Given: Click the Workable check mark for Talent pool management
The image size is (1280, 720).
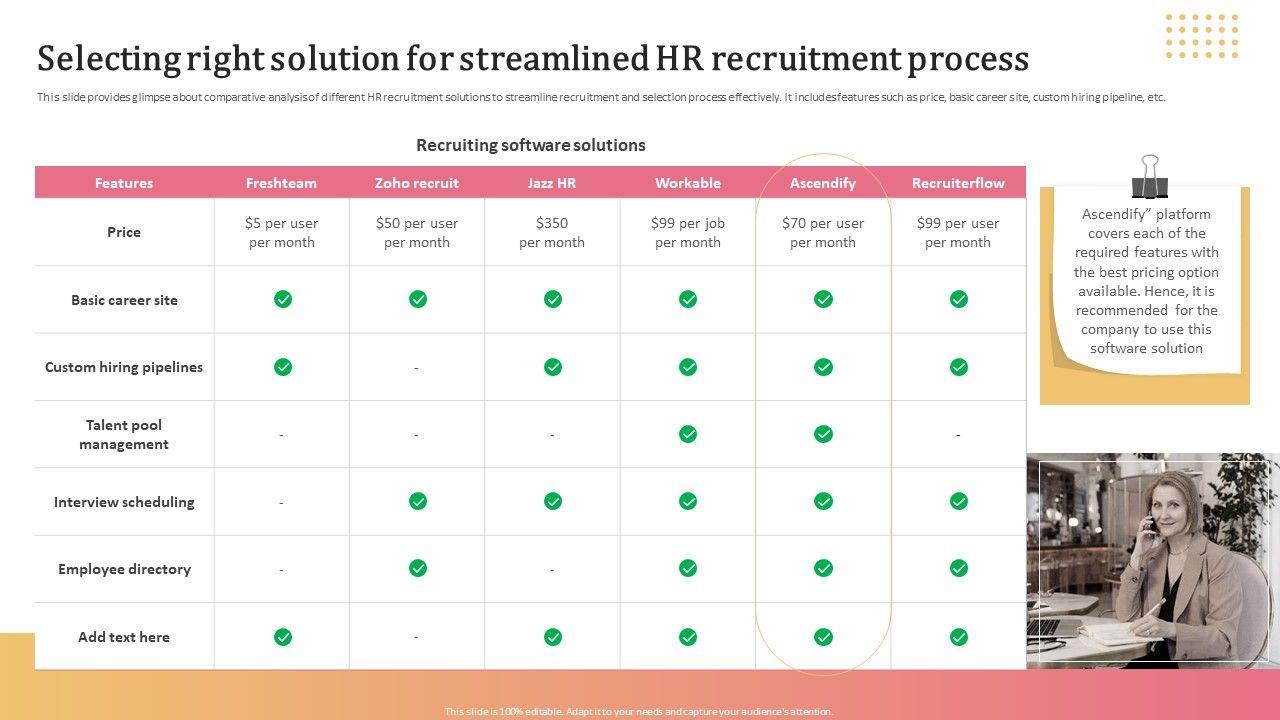Looking at the screenshot, I should (x=688, y=434).
